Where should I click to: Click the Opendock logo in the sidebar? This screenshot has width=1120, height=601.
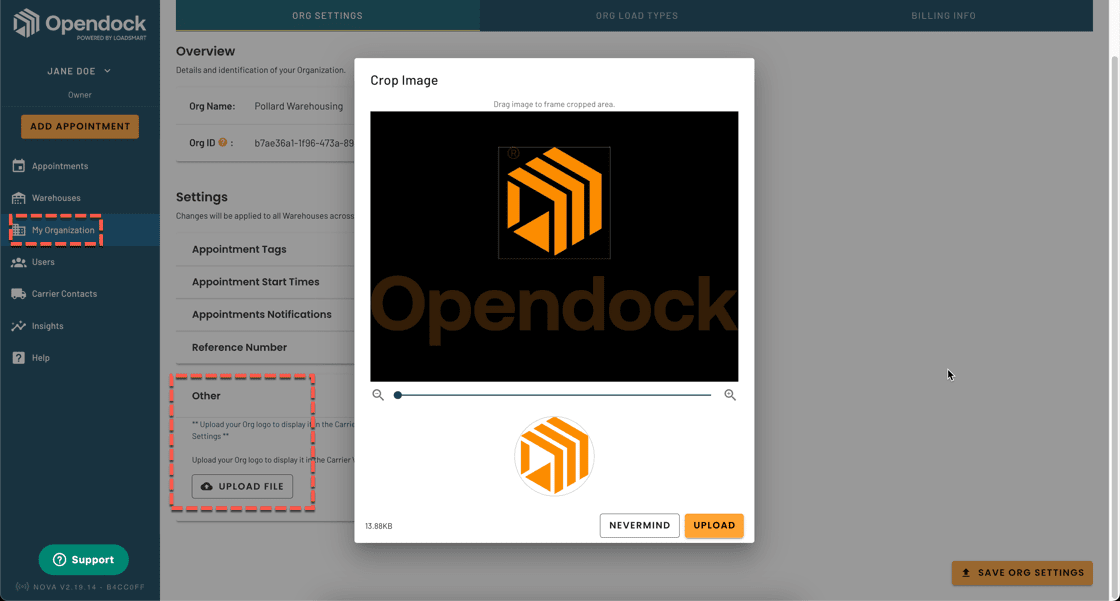[x=79, y=24]
